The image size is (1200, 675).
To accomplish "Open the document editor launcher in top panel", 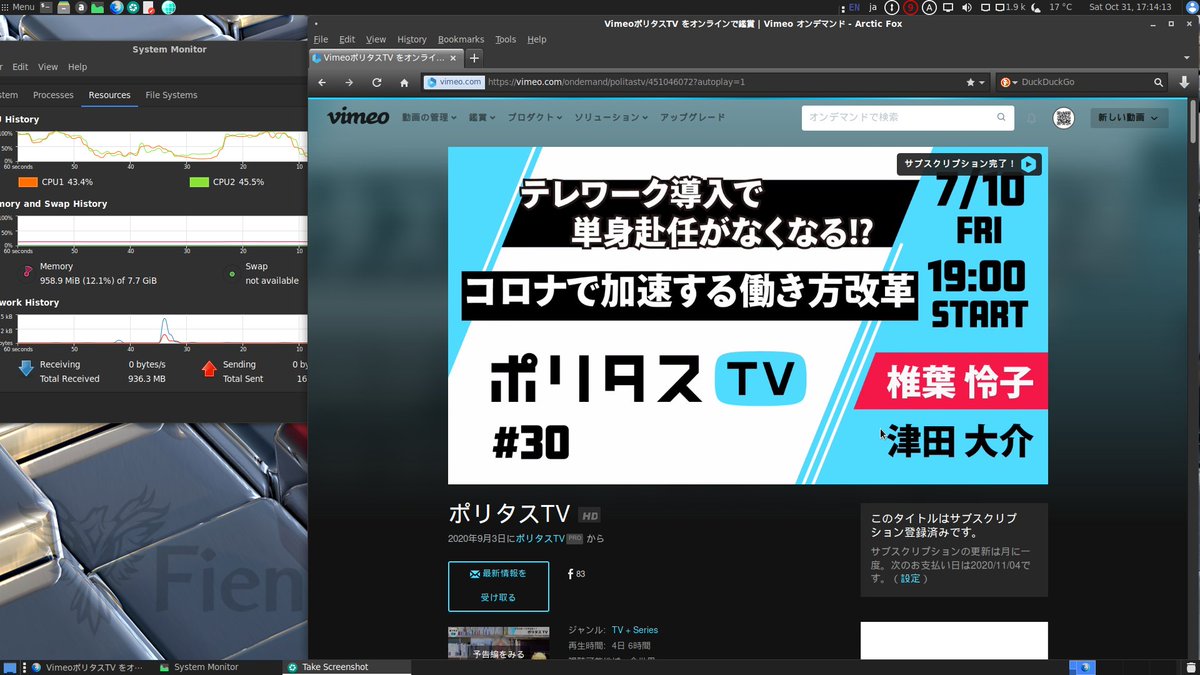I will (x=149, y=7).
